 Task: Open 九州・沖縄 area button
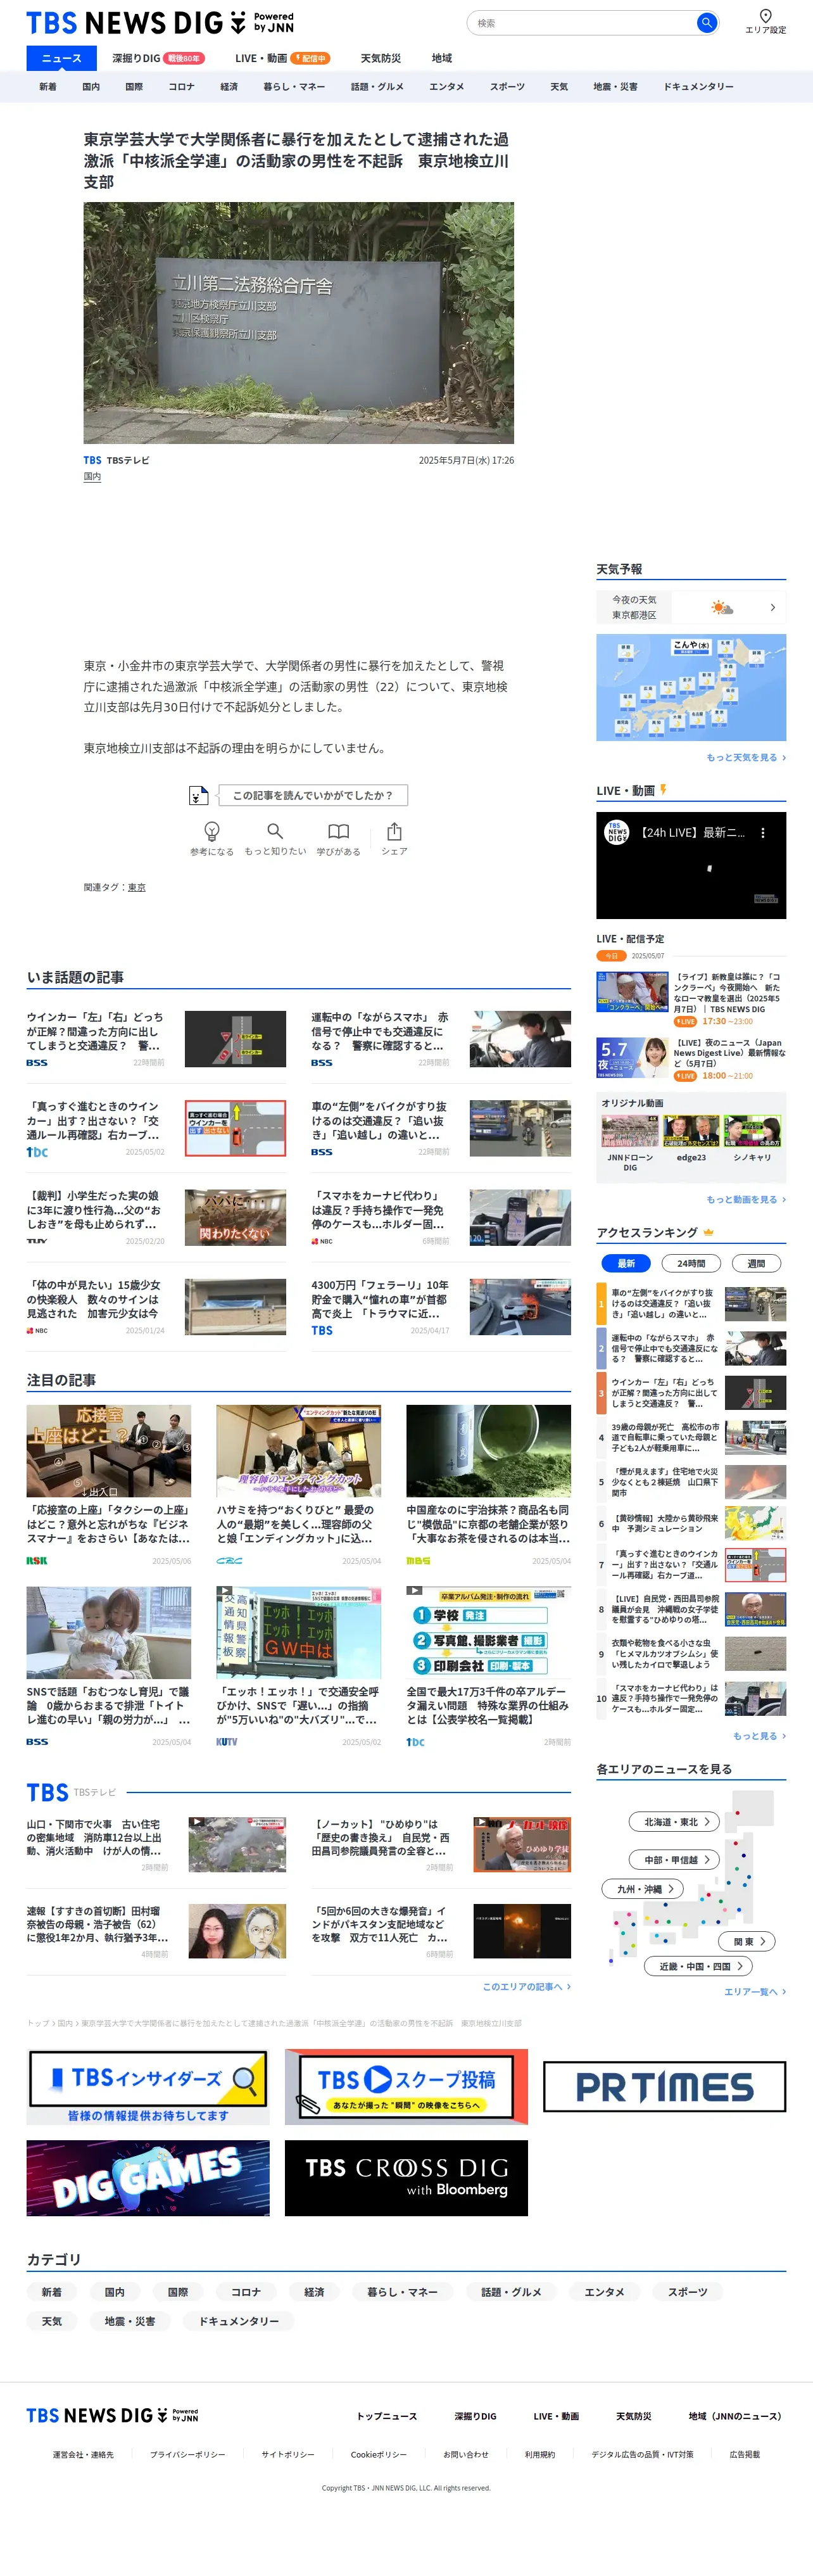[643, 1889]
